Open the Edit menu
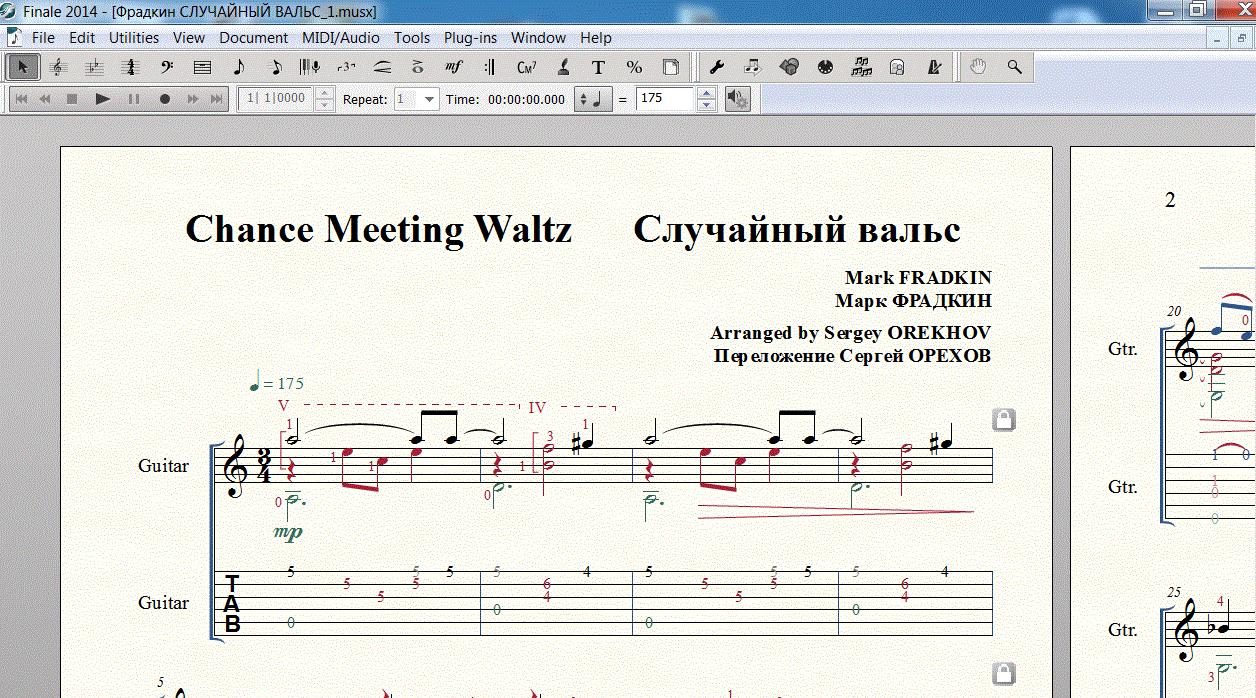Viewport: 1256px width, 698px height. 82,38
